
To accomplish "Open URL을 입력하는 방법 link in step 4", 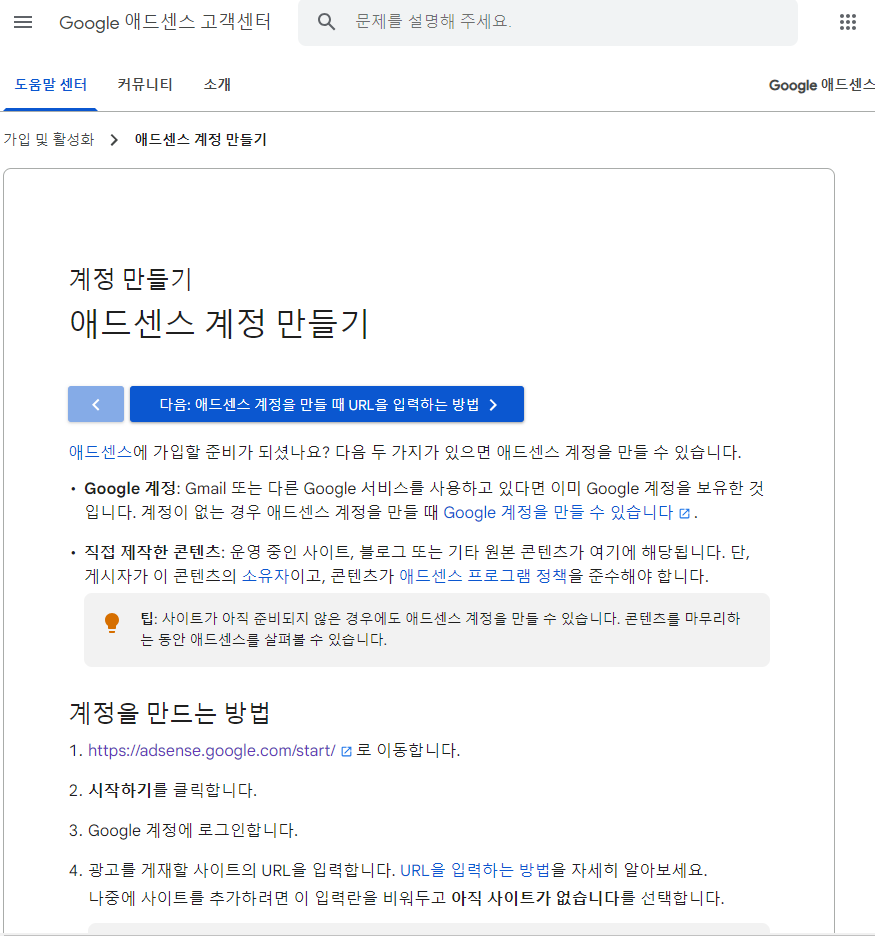I will [x=475, y=870].
